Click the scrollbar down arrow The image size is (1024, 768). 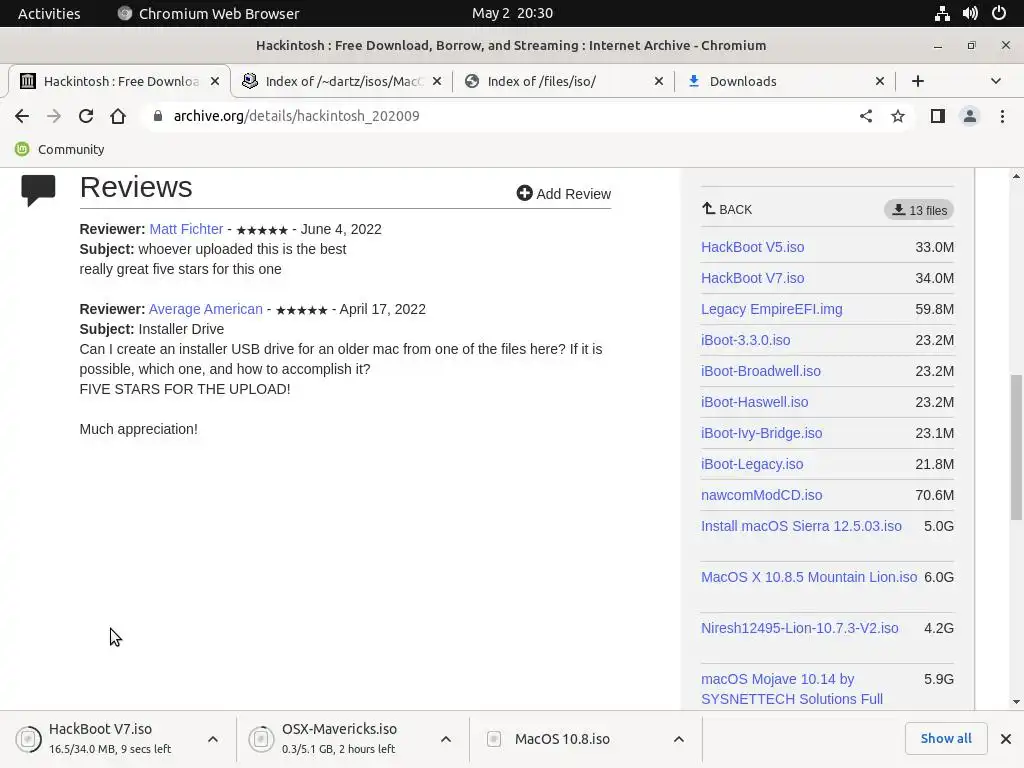coord(1016,702)
